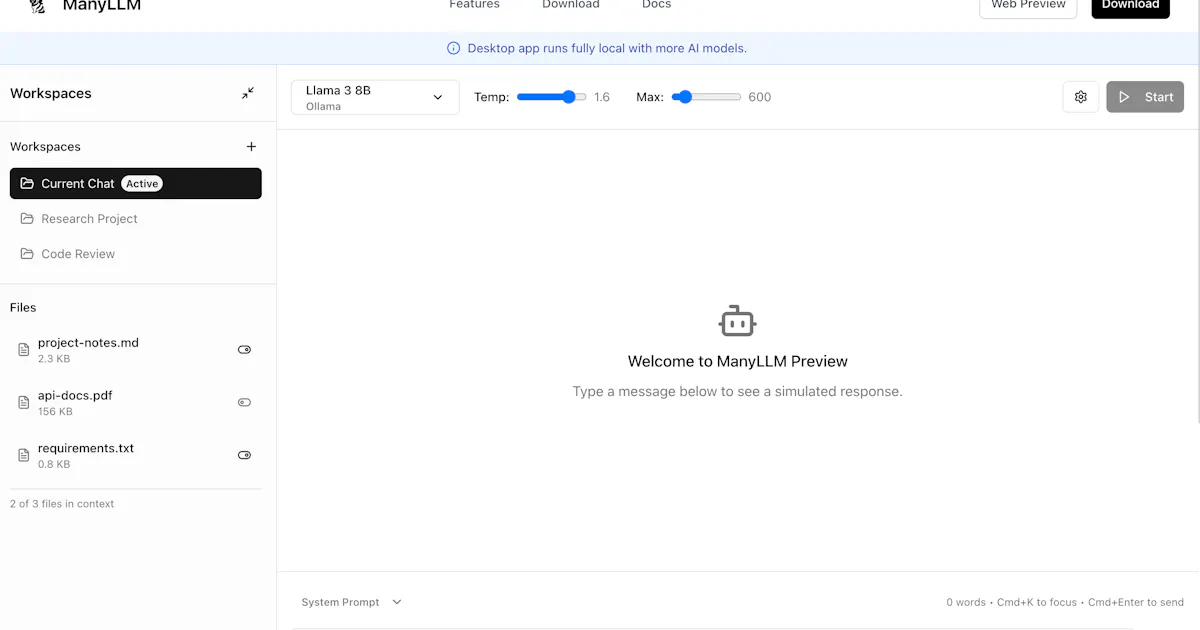Toggle project-notes.md context switch
The image size is (1200, 630).
244,349
